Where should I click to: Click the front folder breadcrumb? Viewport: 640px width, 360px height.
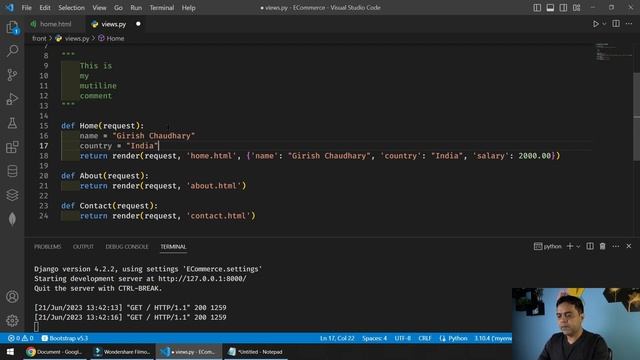[x=39, y=38]
